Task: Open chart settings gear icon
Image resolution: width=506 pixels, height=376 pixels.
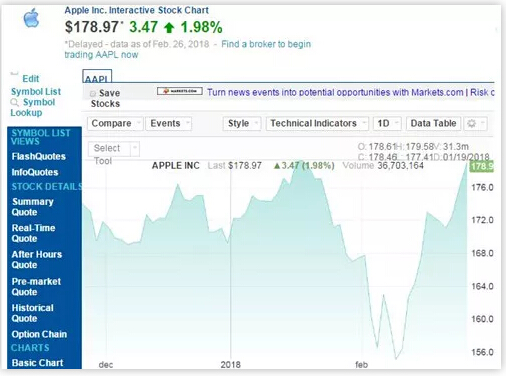Action: point(475,124)
